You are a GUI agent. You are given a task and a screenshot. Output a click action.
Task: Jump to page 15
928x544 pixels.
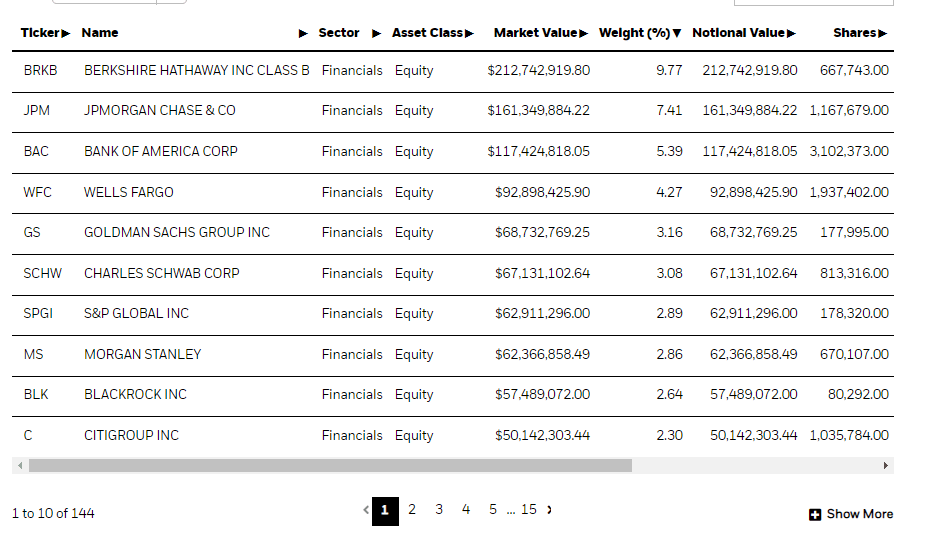pos(528,510)
